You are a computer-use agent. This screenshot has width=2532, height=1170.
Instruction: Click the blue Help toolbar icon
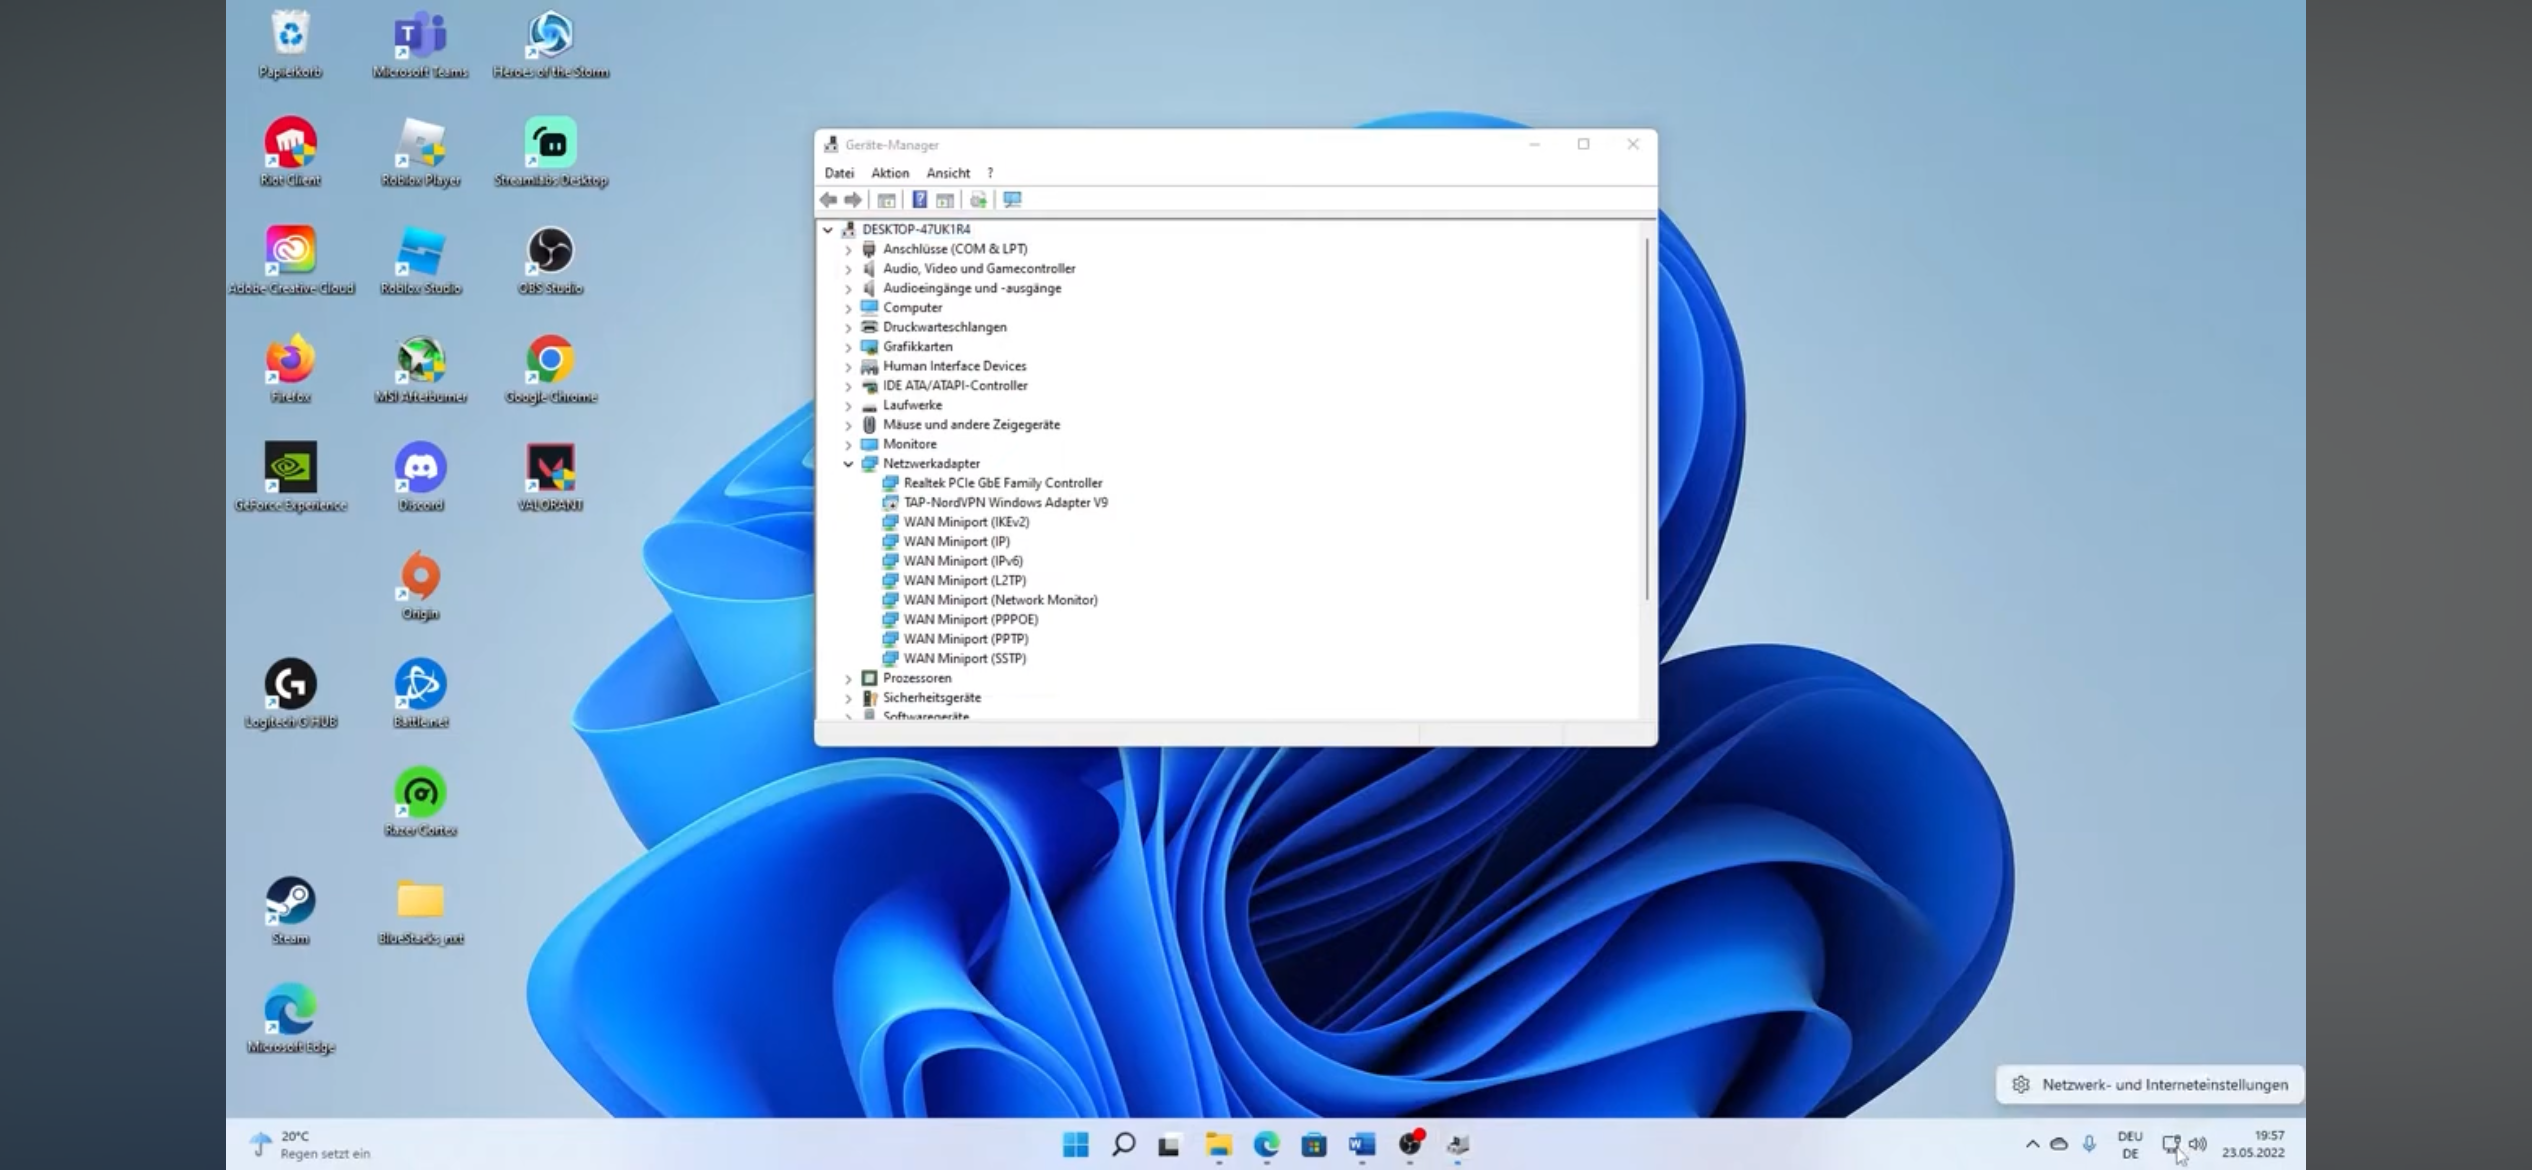point(919,200)
